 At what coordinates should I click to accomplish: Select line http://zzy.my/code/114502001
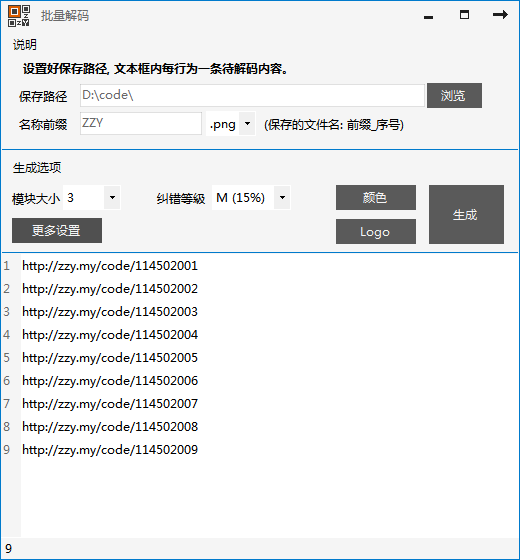pos(110,266)
